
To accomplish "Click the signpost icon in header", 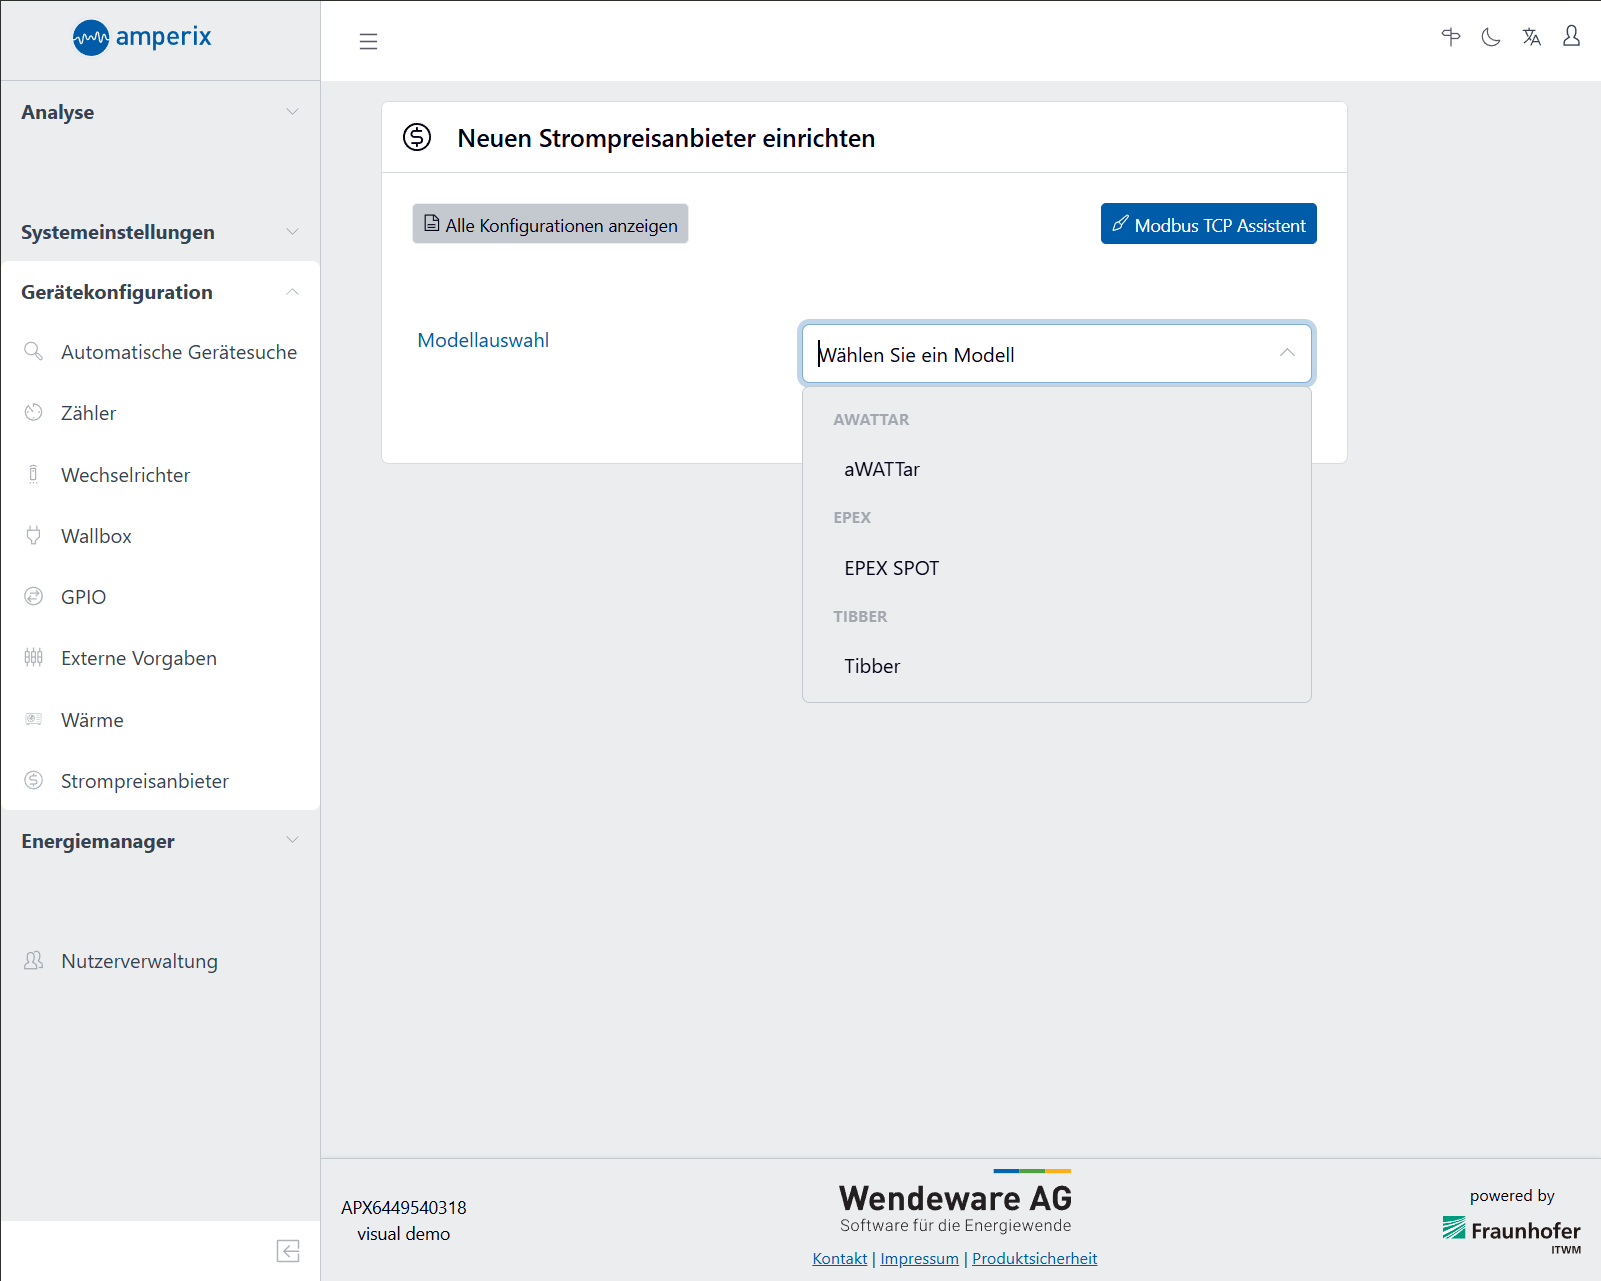I will tap(1451, 37).
